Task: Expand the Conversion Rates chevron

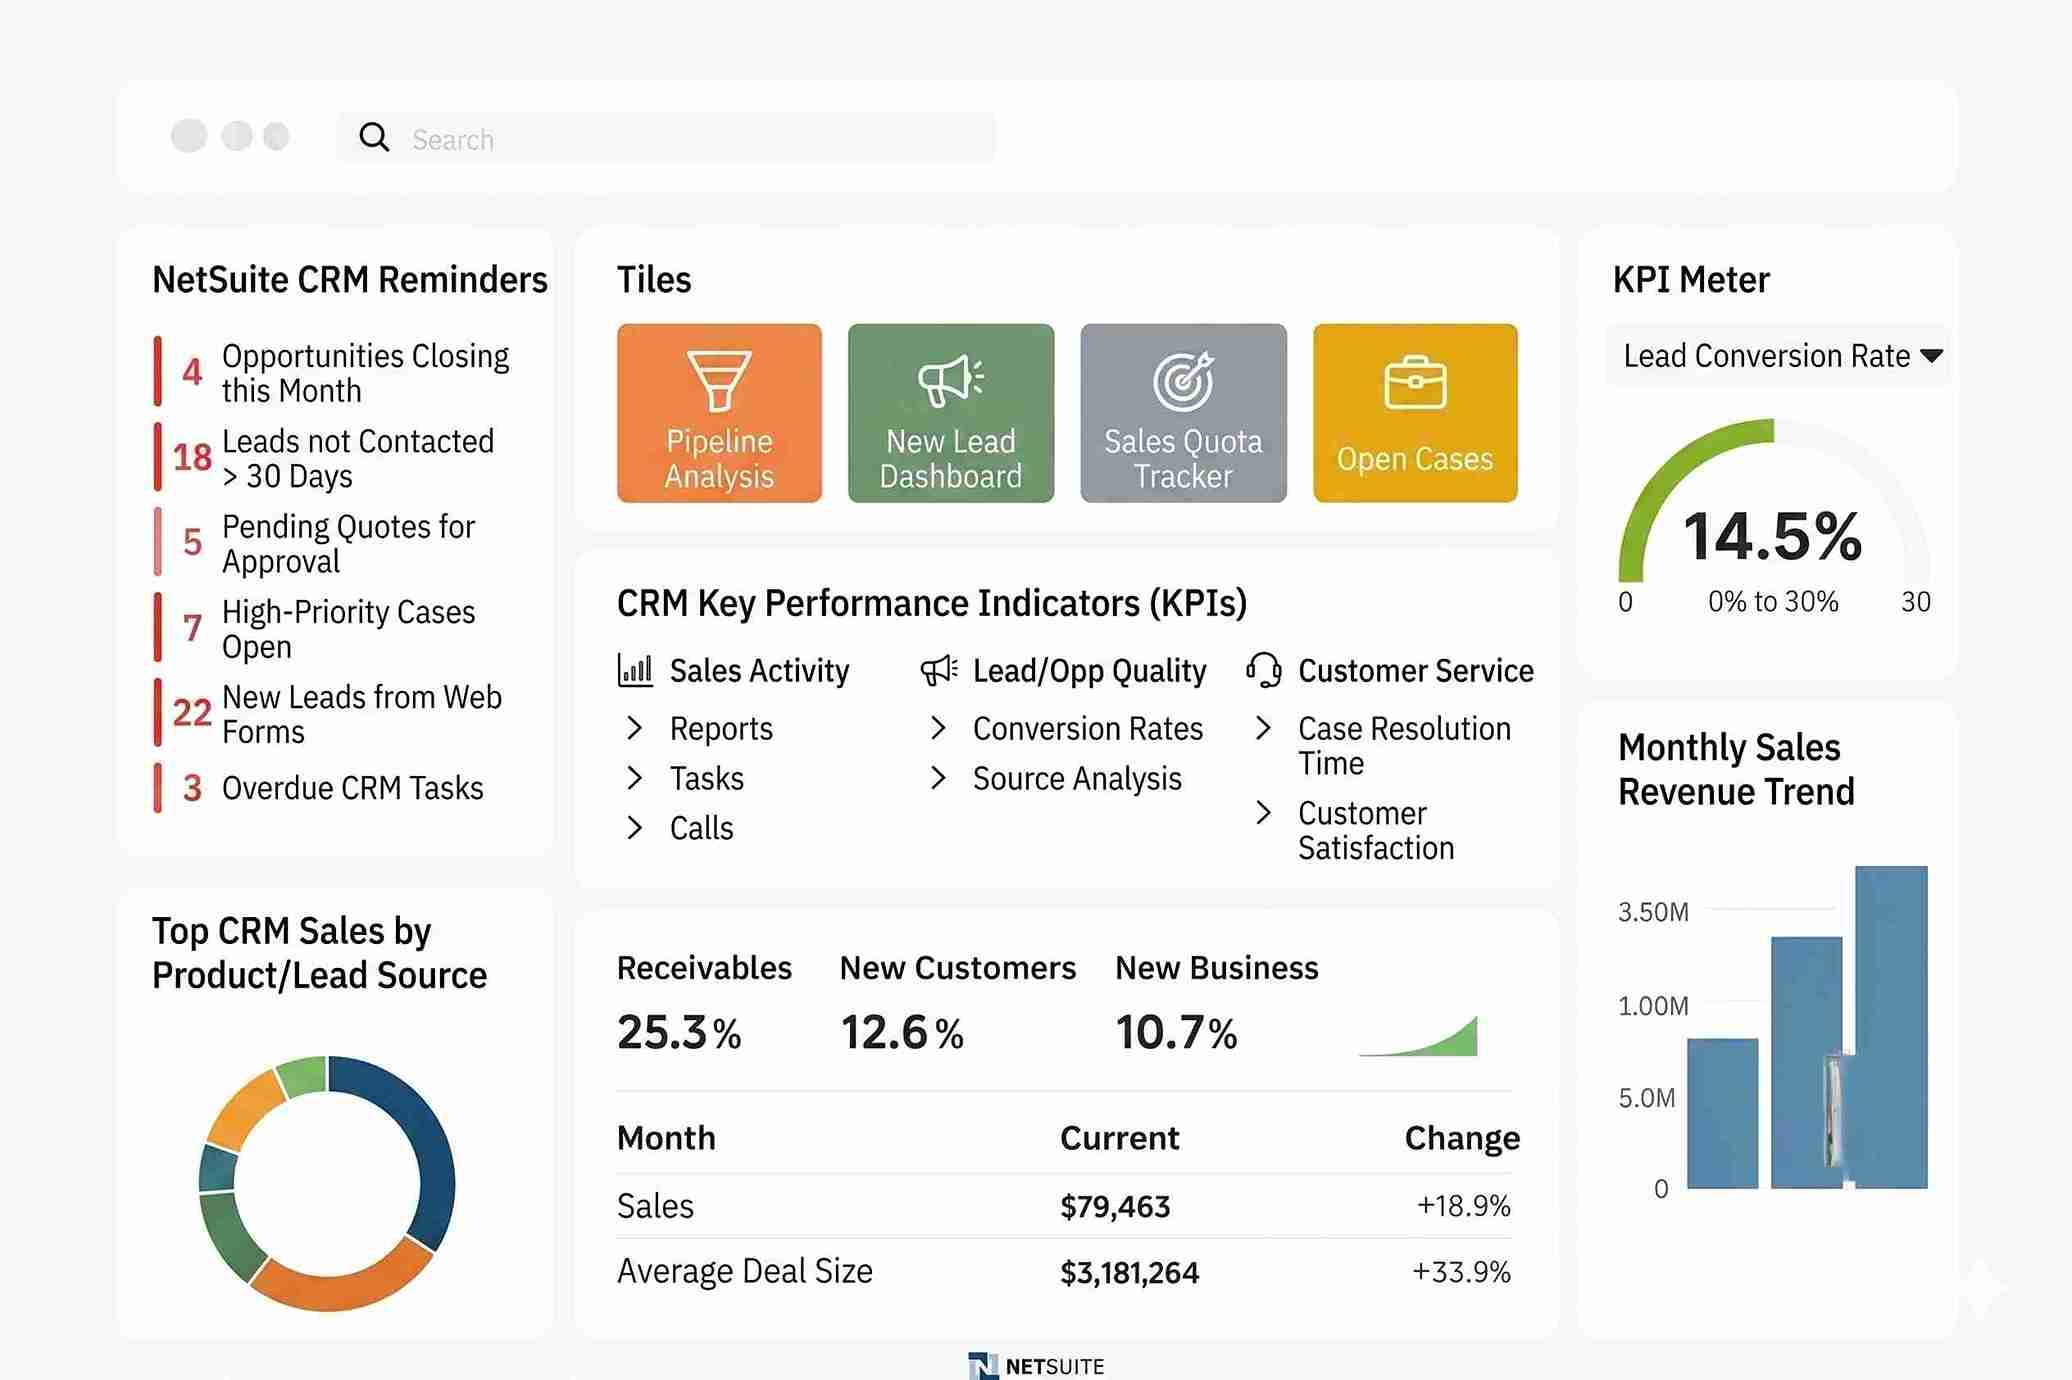Action: pos(938,728)
